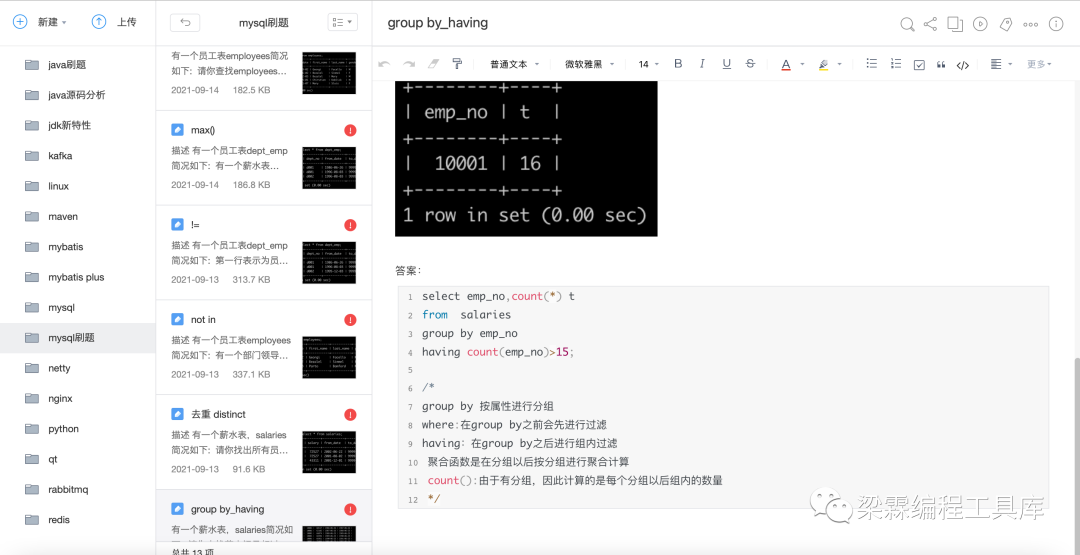Open the redis folder
1080x555 pixels.
pyautogui.click(x=78, y=519)
